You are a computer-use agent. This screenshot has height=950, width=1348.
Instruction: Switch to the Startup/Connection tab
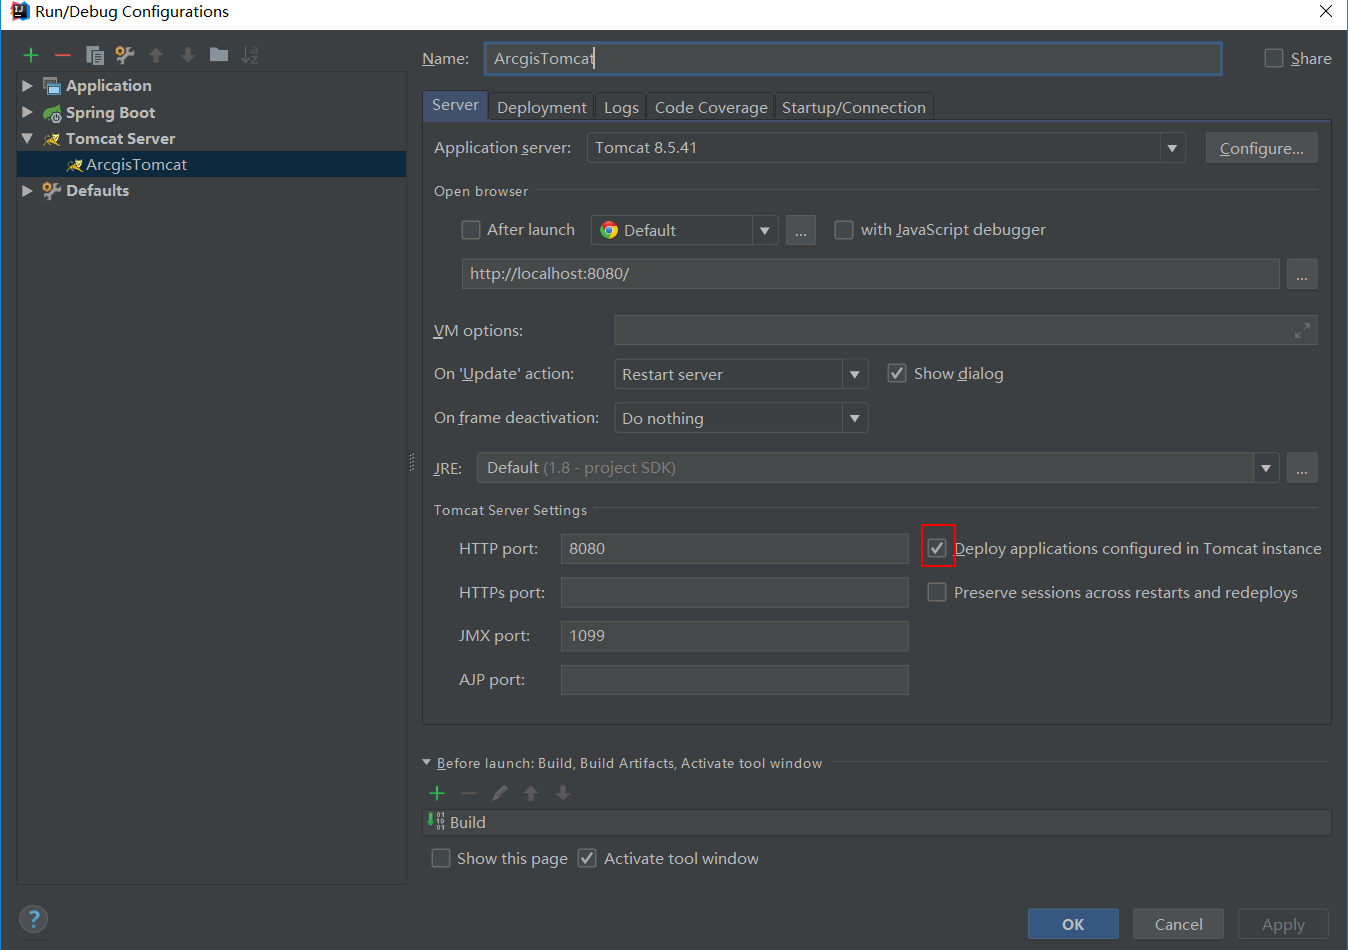tap(854, 107)
